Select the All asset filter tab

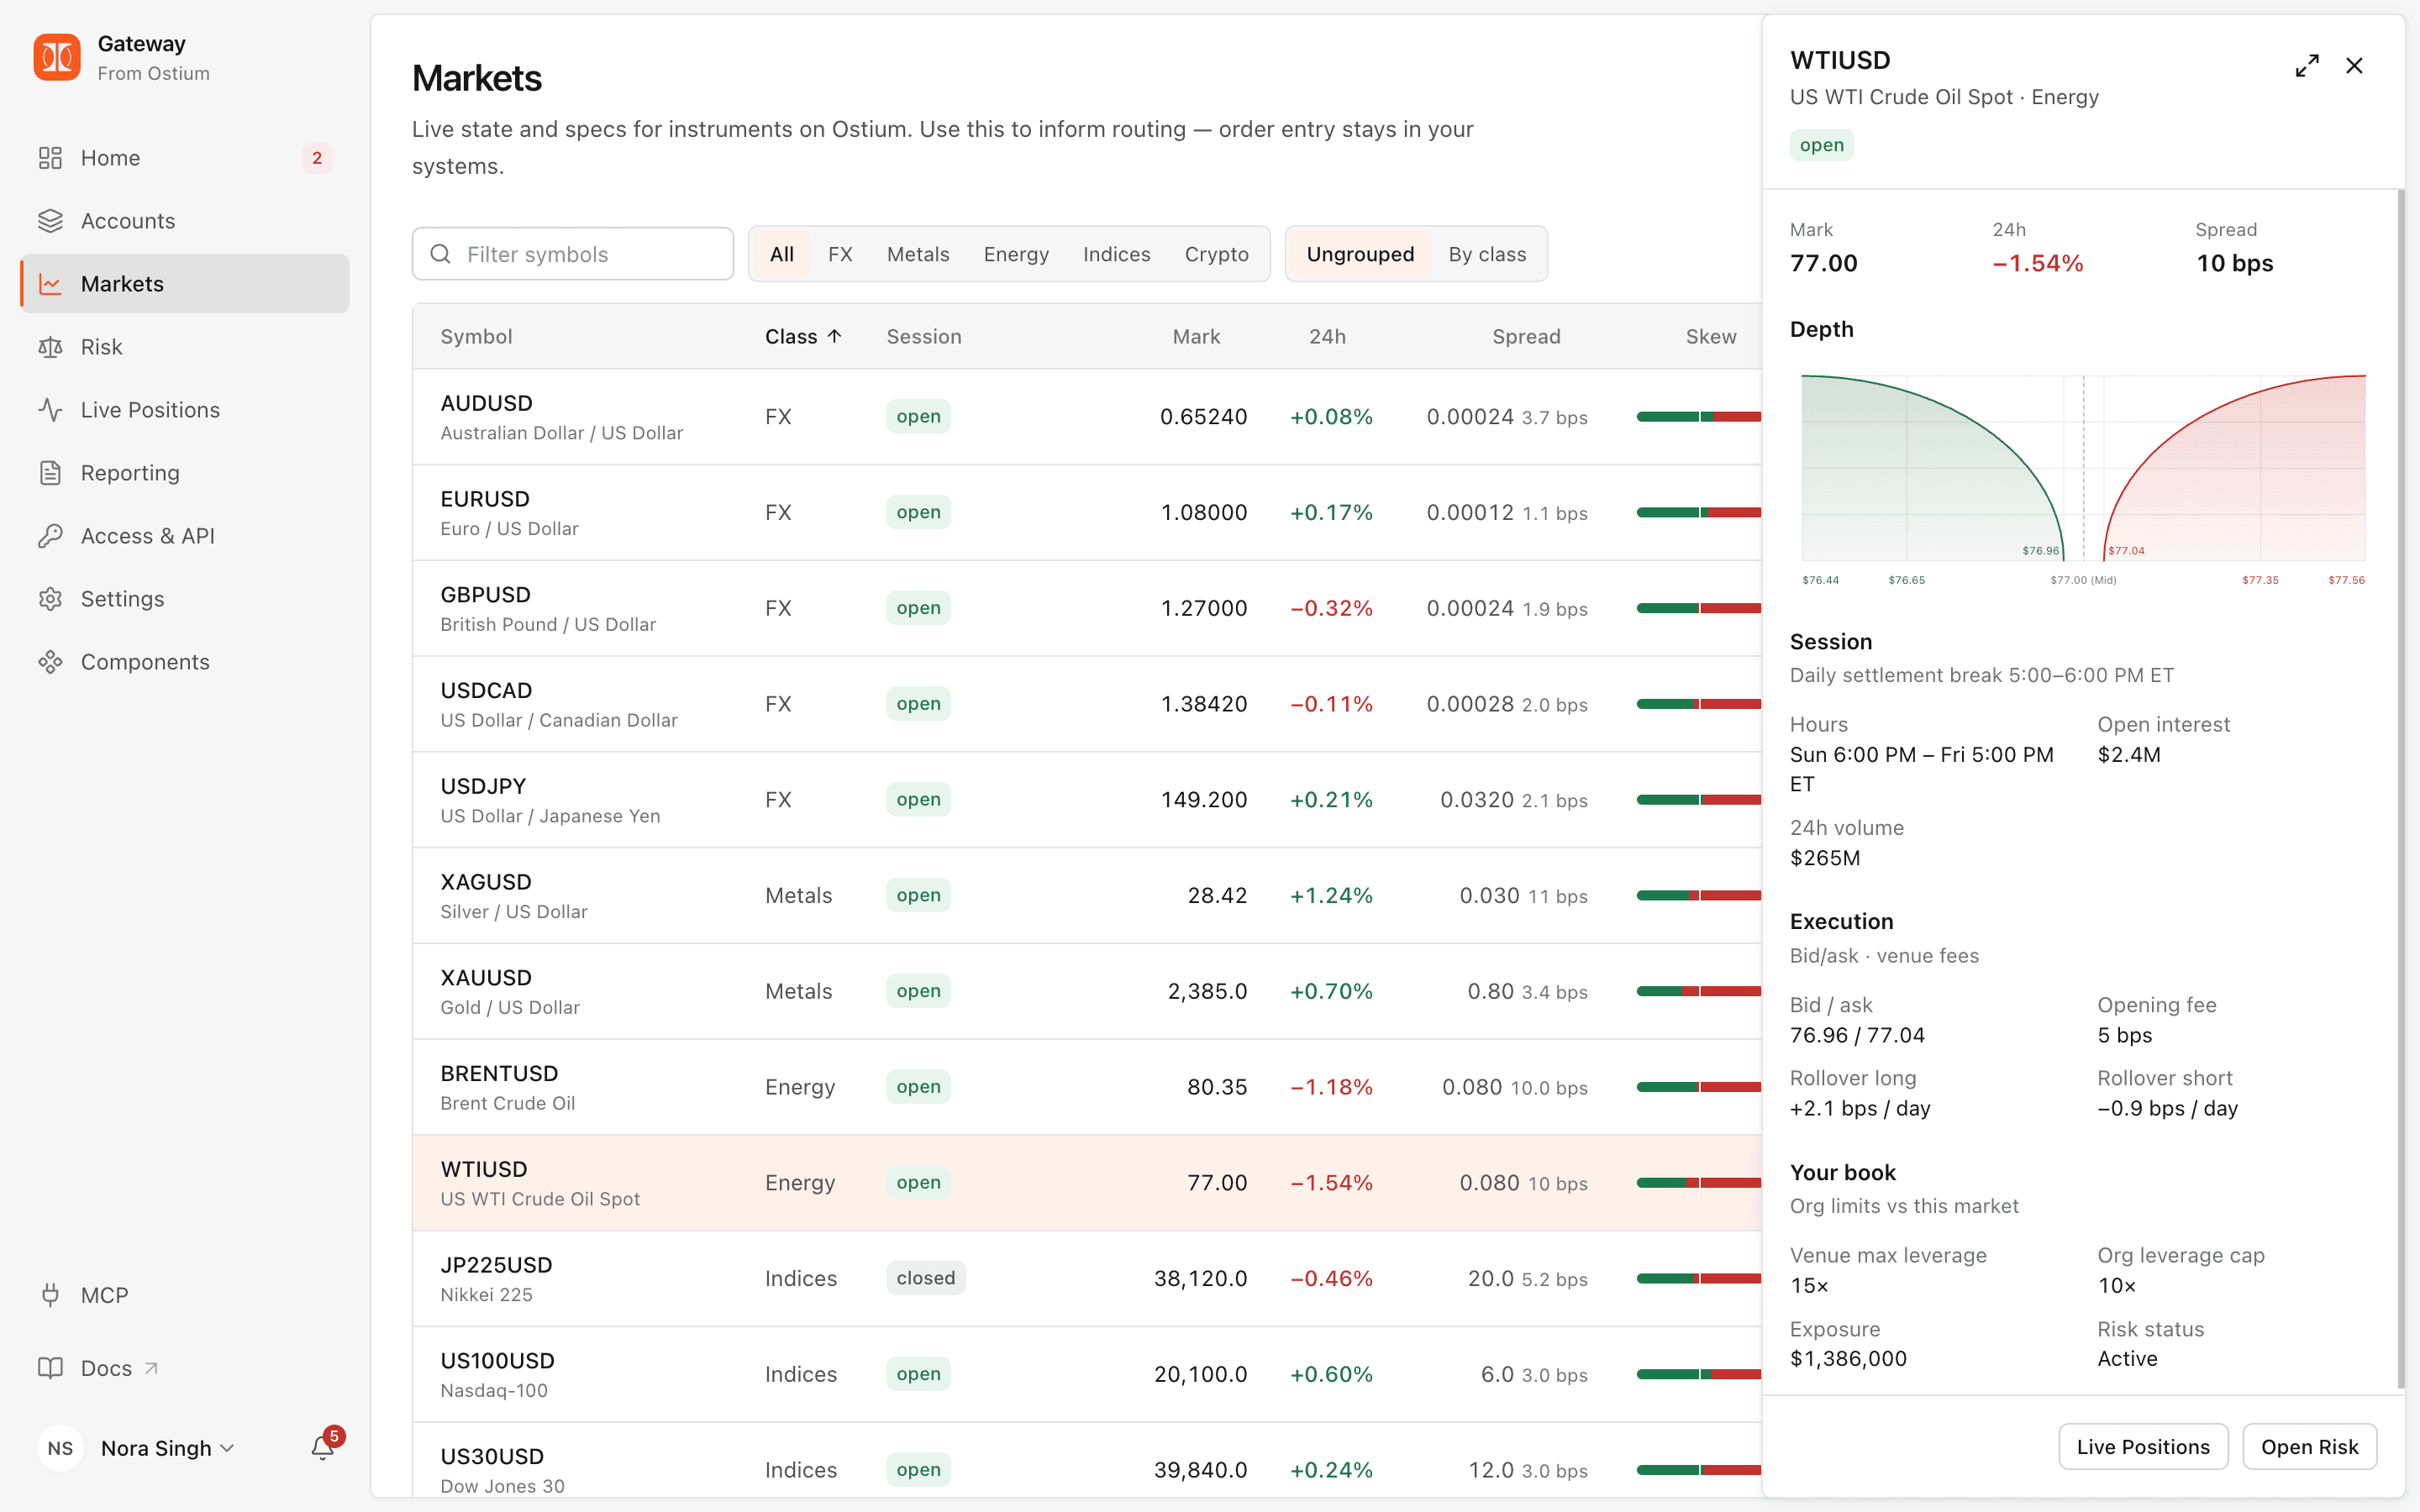pyautogui.click(x=782, y=254)
